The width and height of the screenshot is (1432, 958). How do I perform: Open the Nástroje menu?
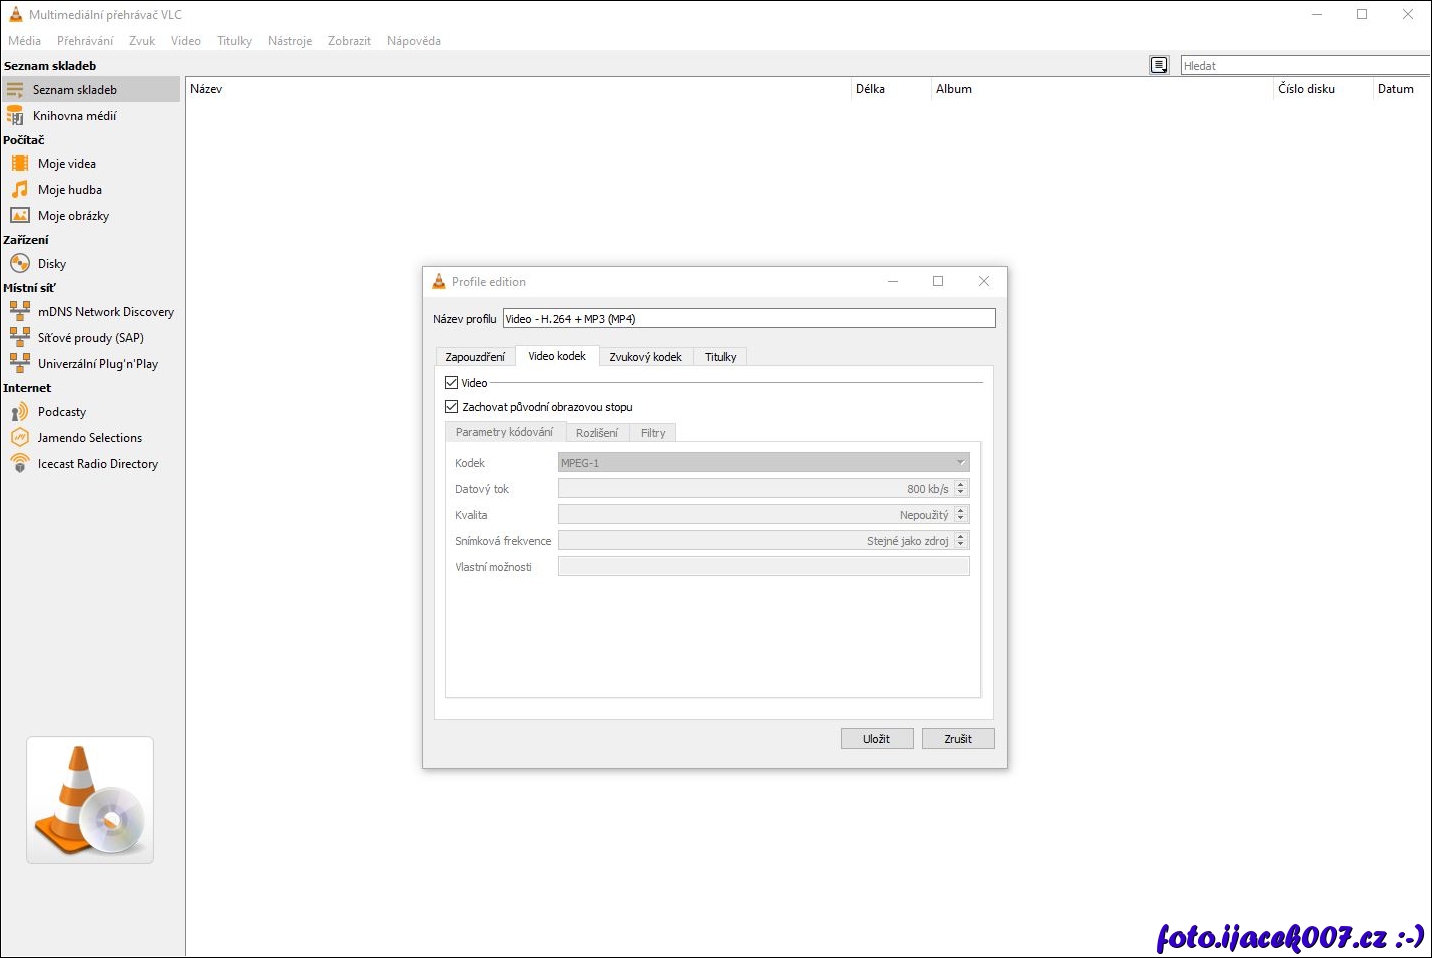(290, 41)
